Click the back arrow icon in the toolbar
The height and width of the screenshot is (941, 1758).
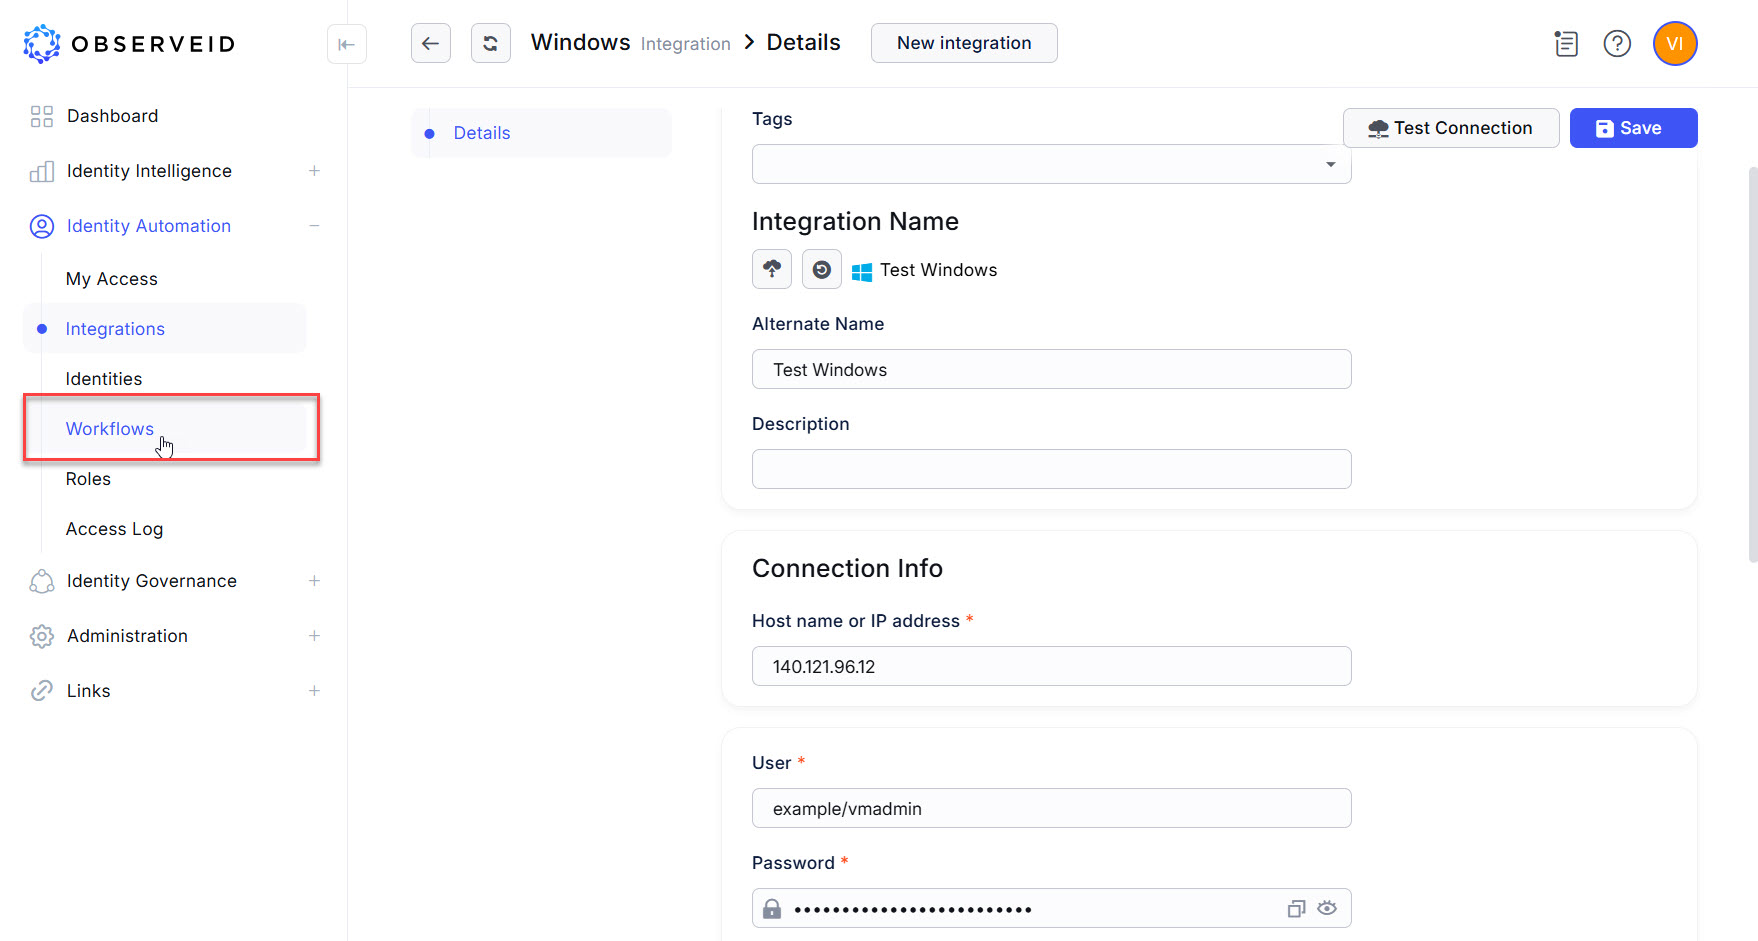(x=430, y=43)
